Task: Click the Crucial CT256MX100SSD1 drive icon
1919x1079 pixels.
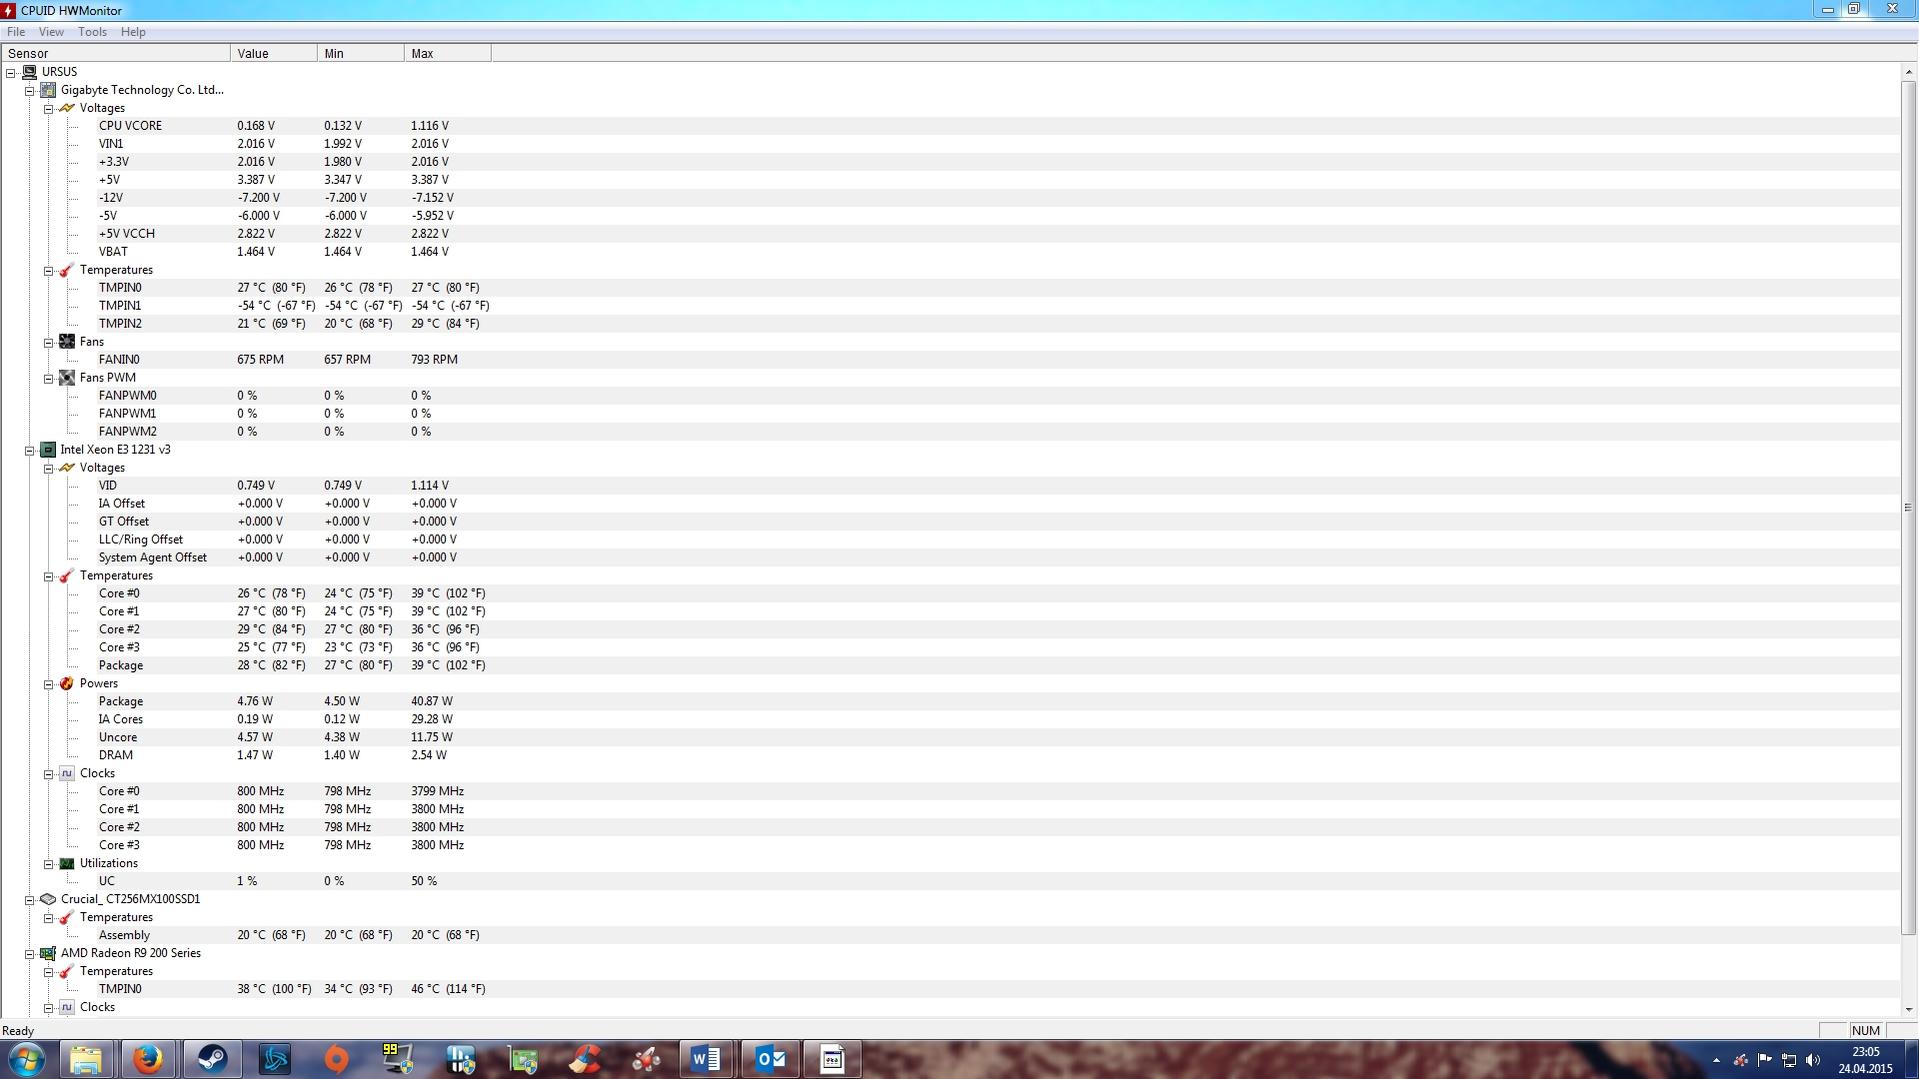Action: click(x=48, y=900)
